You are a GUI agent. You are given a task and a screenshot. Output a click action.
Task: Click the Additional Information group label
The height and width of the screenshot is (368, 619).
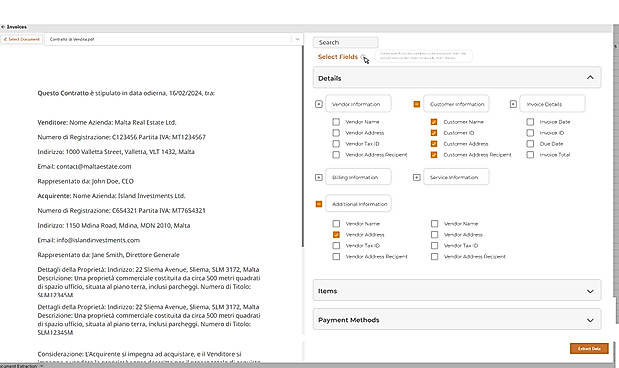pos(358,204)
